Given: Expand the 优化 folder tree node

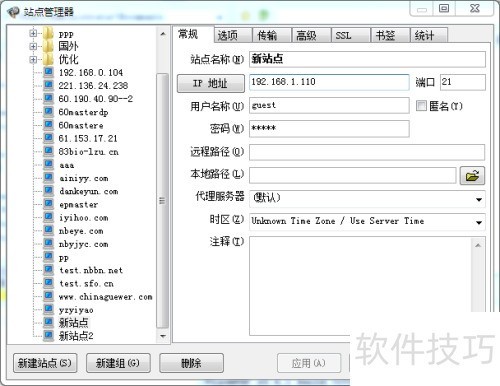Looking at the screenshot, I should pos(33,60).
